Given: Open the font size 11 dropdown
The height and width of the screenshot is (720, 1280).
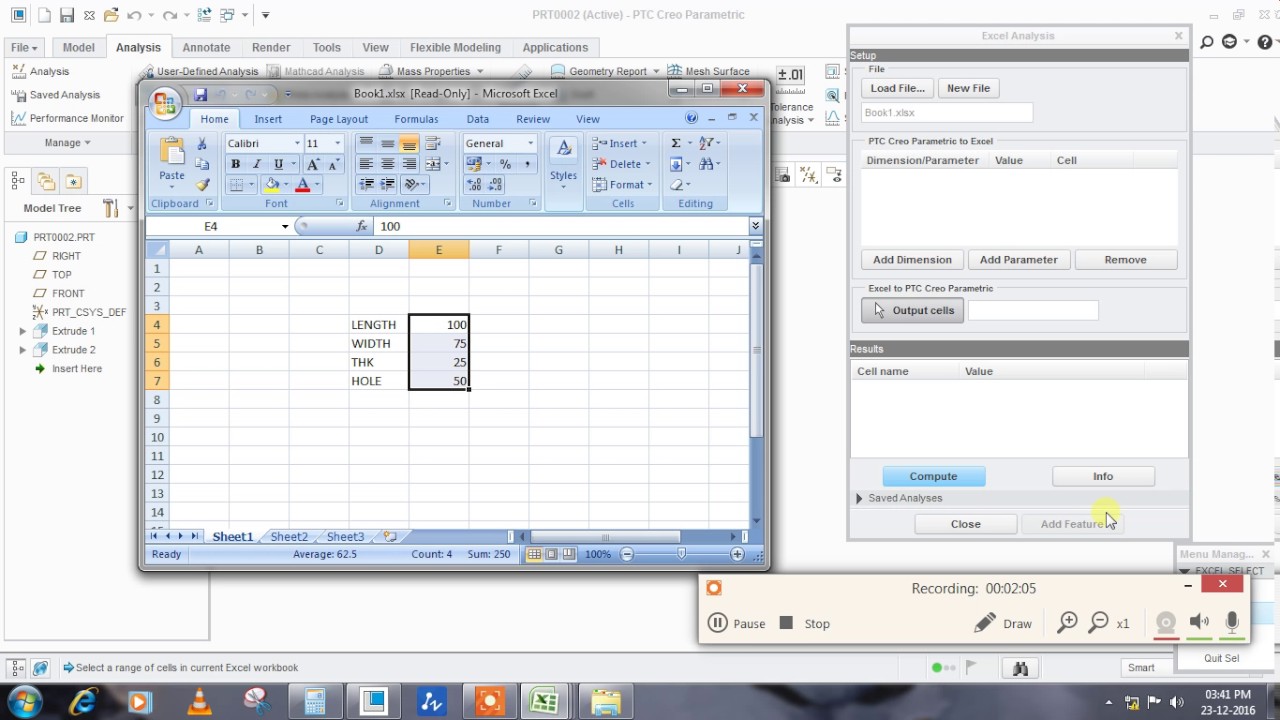Looking at the screenshot, I should tap(337, 144).
